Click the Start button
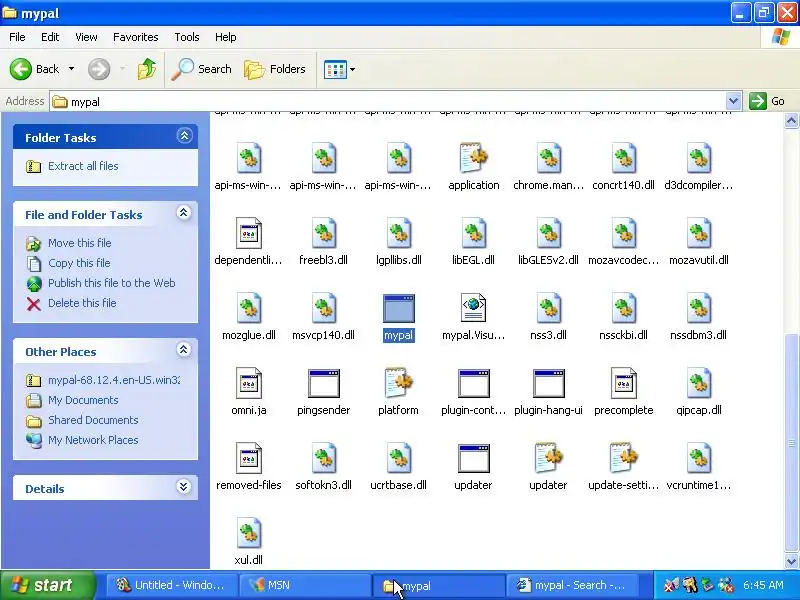Screen dimensions: 800x600 [47, 585]
